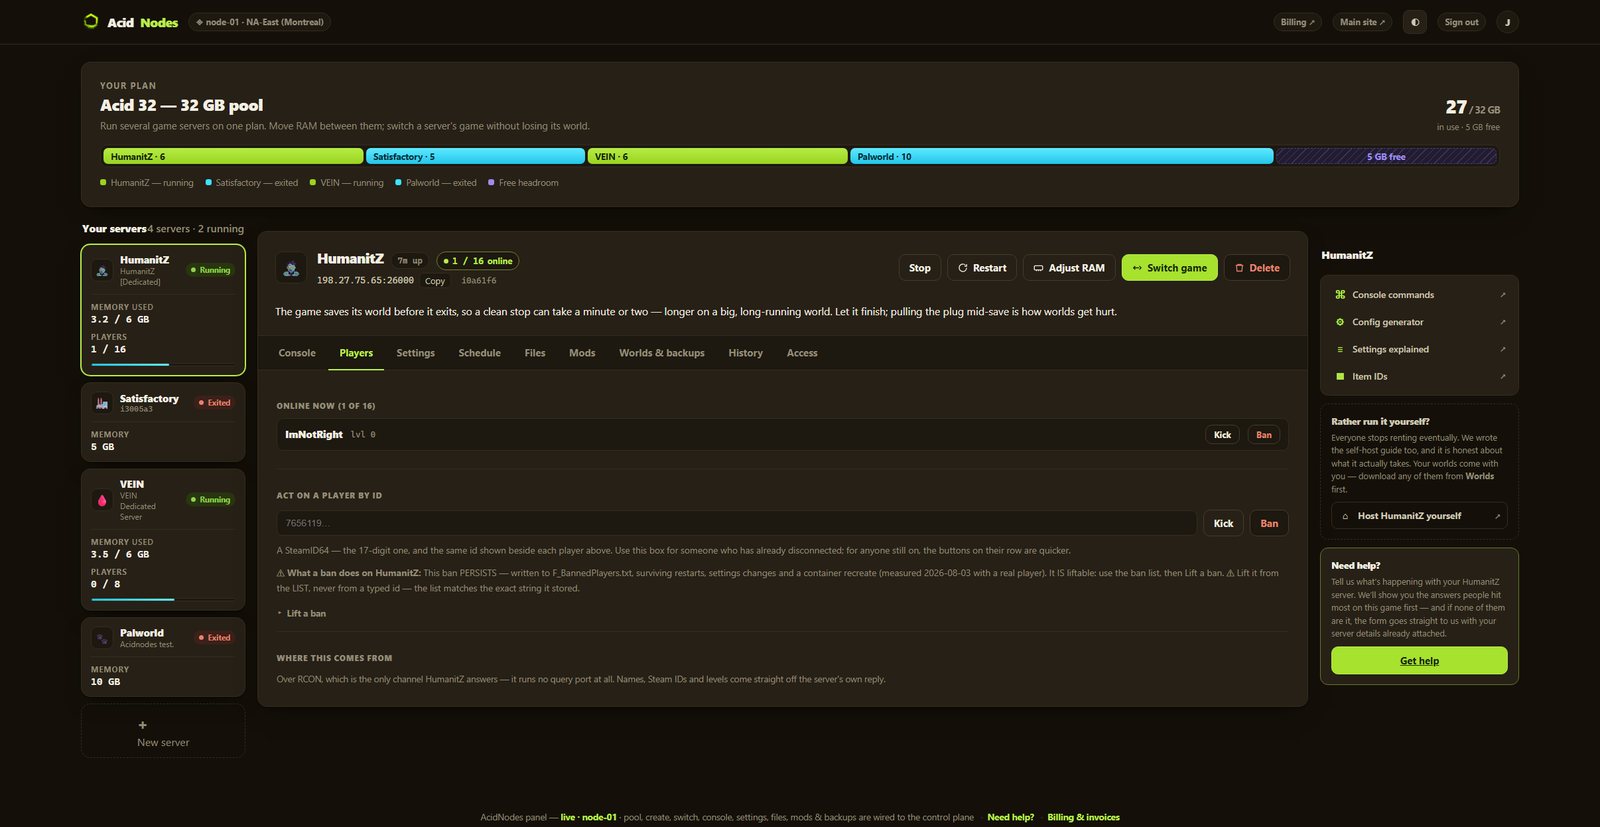
Task: Click the Palworld Exited status badge
Action: click(215, 638)
